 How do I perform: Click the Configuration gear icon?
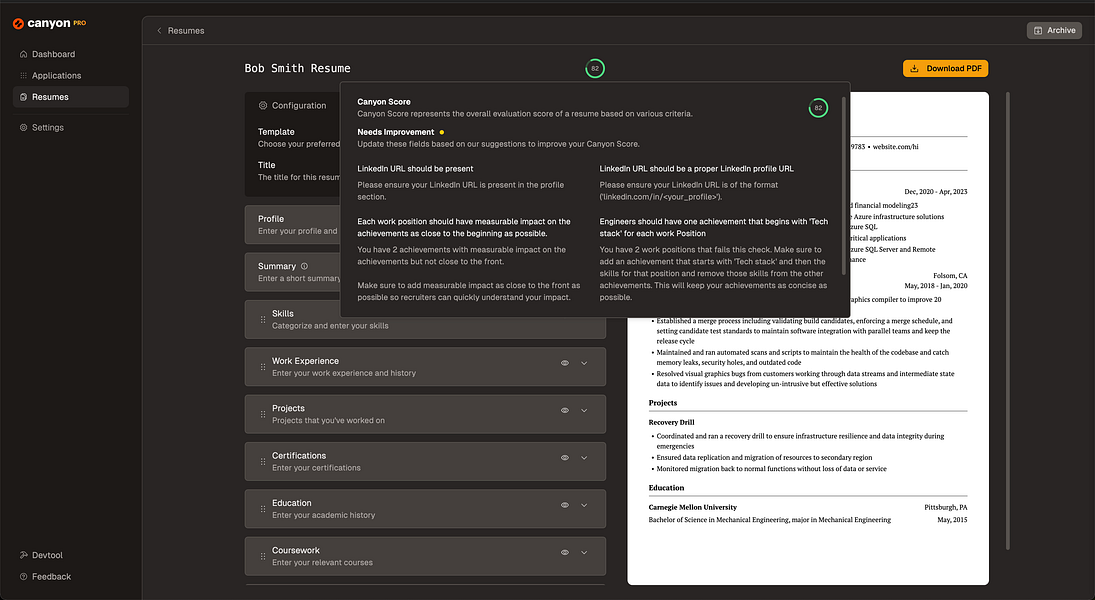coord(263,105)
